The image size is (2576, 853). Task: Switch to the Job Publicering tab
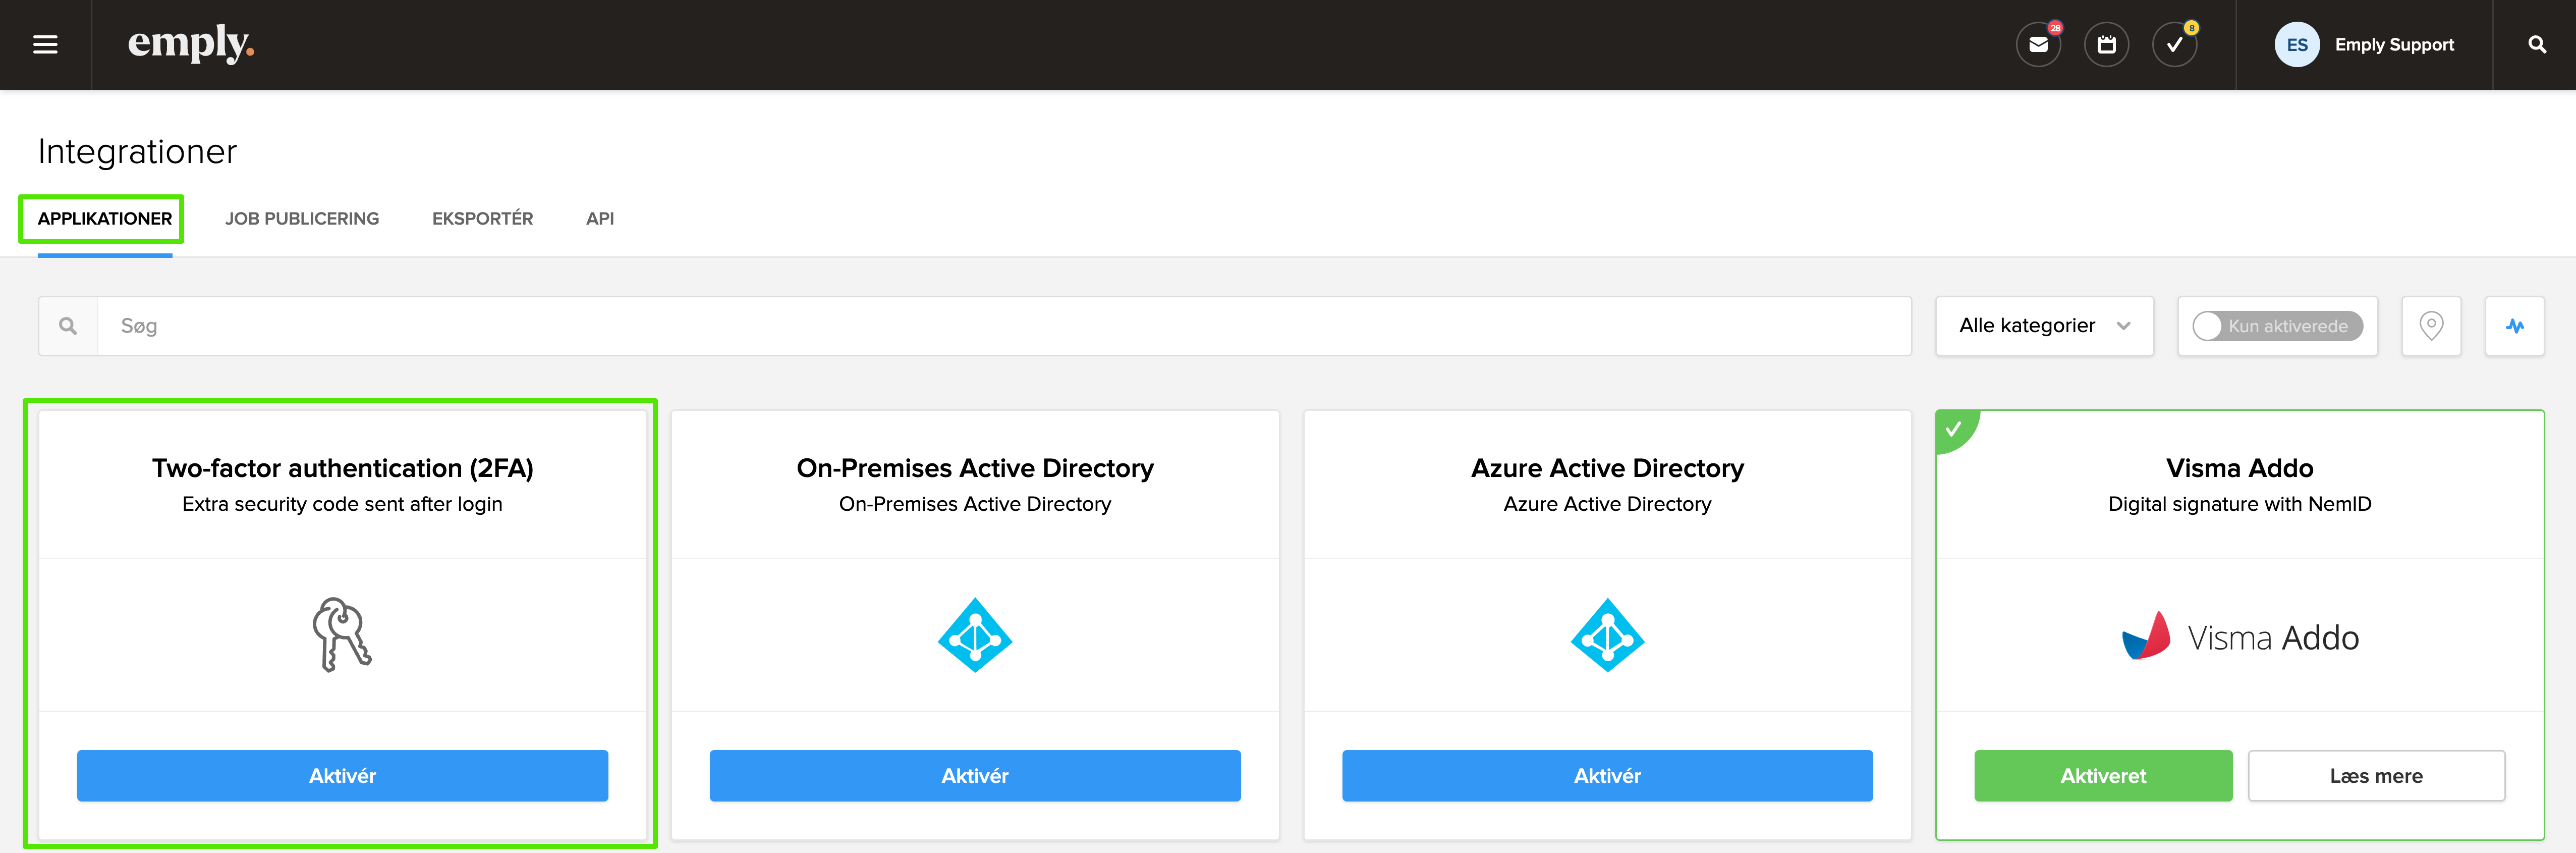click(302, 219)
